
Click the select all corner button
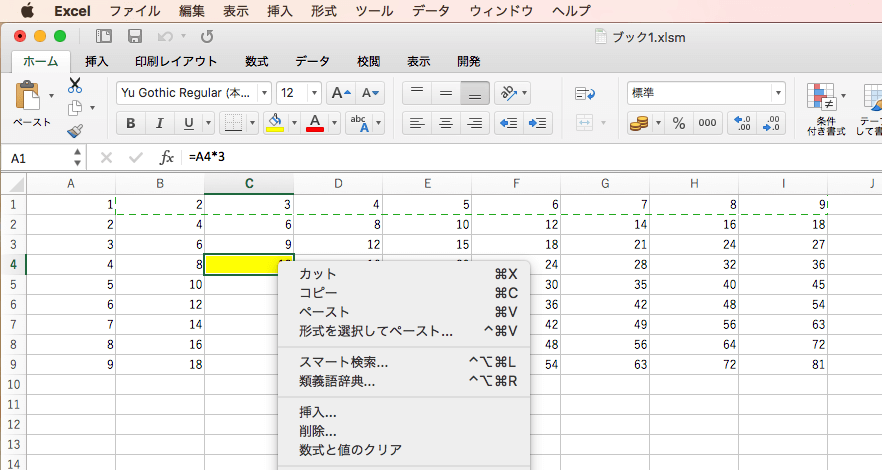click(14, 184)
